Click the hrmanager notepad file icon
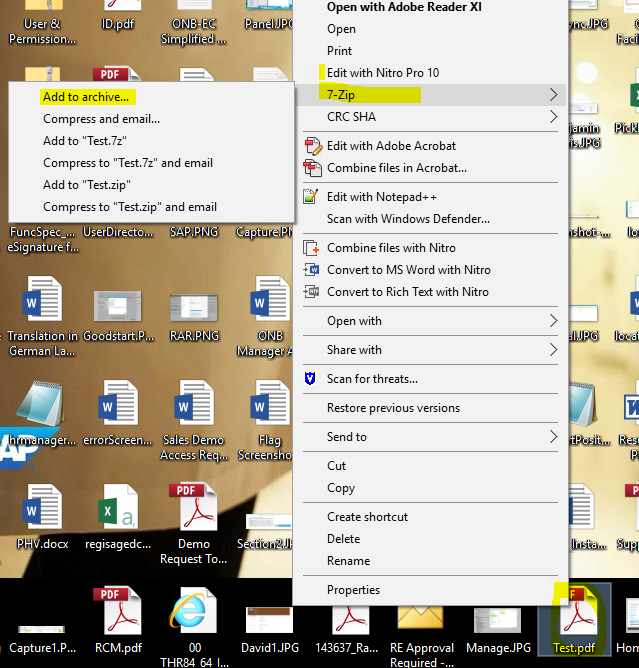This screenshot has height=668, width=639. [x=40, y=404]
